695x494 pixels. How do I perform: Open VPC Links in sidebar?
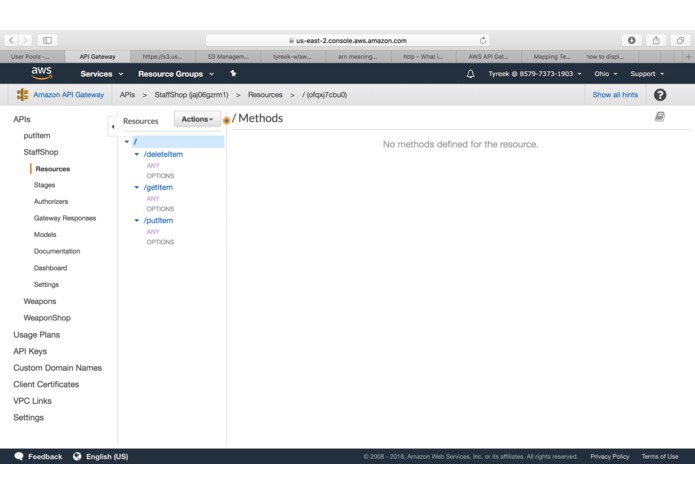point(32,401)
